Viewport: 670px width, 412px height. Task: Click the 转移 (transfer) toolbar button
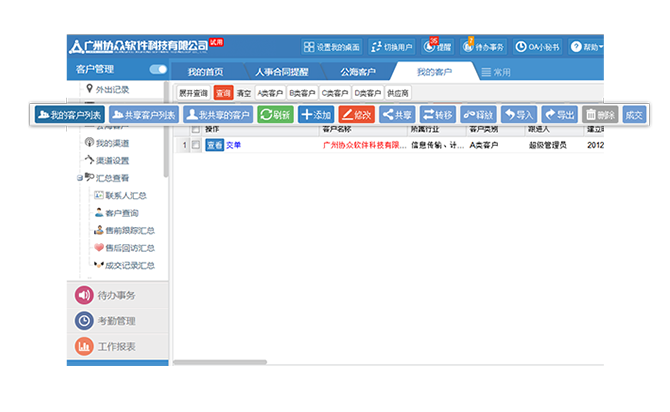[x=437, y=115]
